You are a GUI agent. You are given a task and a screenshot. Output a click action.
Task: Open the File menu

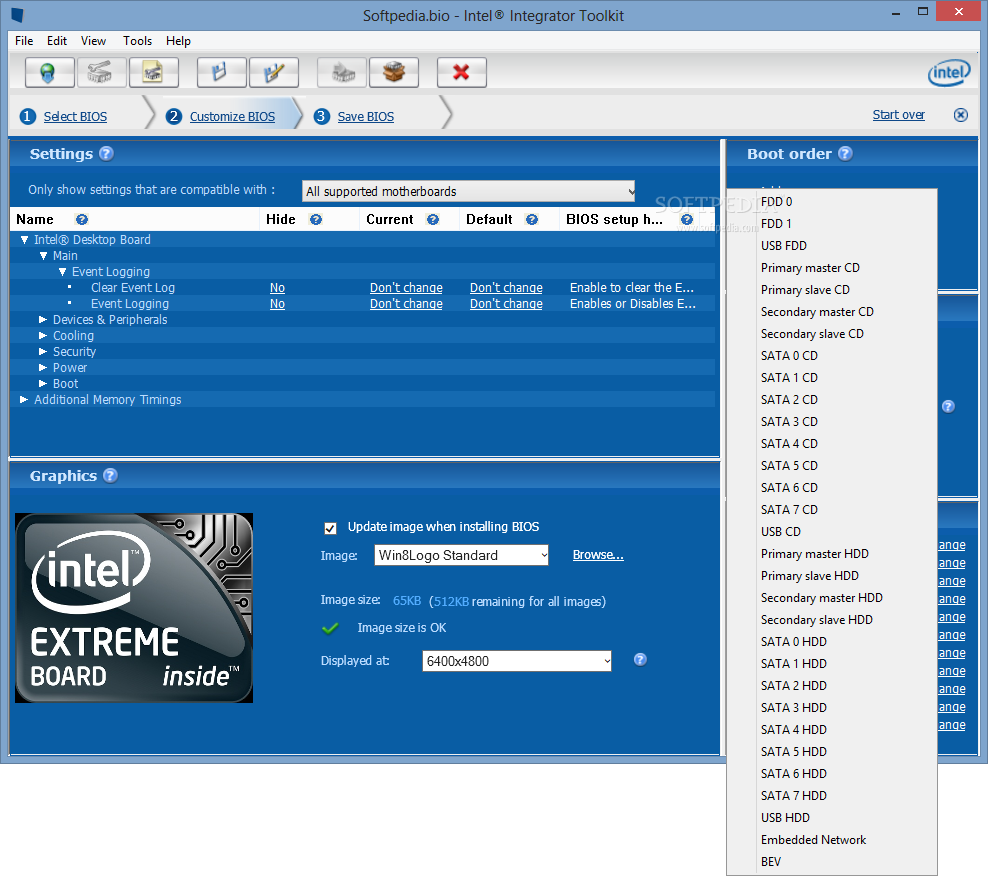pyautogui.click(x=24, y=41)
